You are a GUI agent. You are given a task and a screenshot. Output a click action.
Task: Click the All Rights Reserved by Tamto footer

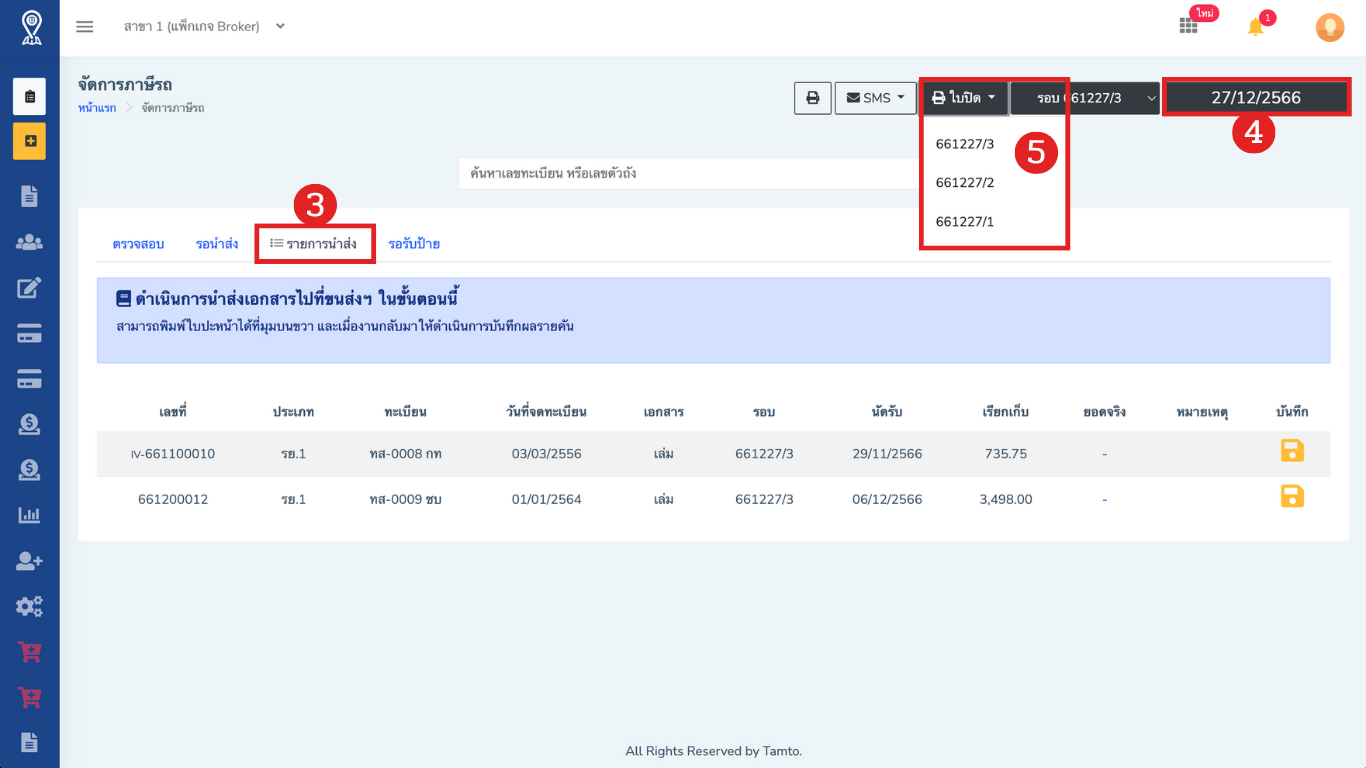pyautogui.click(x=713, y=751)
